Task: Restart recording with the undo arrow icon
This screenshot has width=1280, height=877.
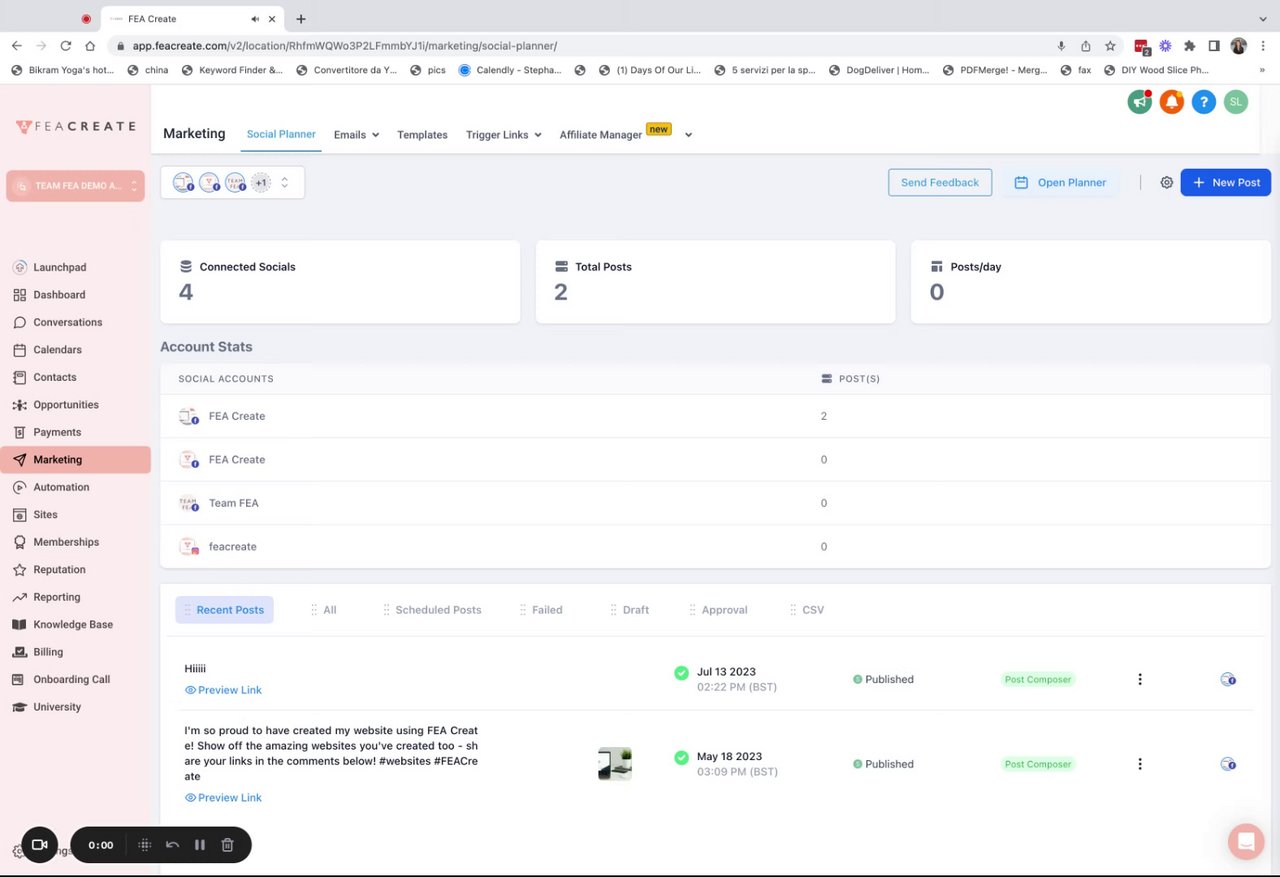Action: coord(172,845)
